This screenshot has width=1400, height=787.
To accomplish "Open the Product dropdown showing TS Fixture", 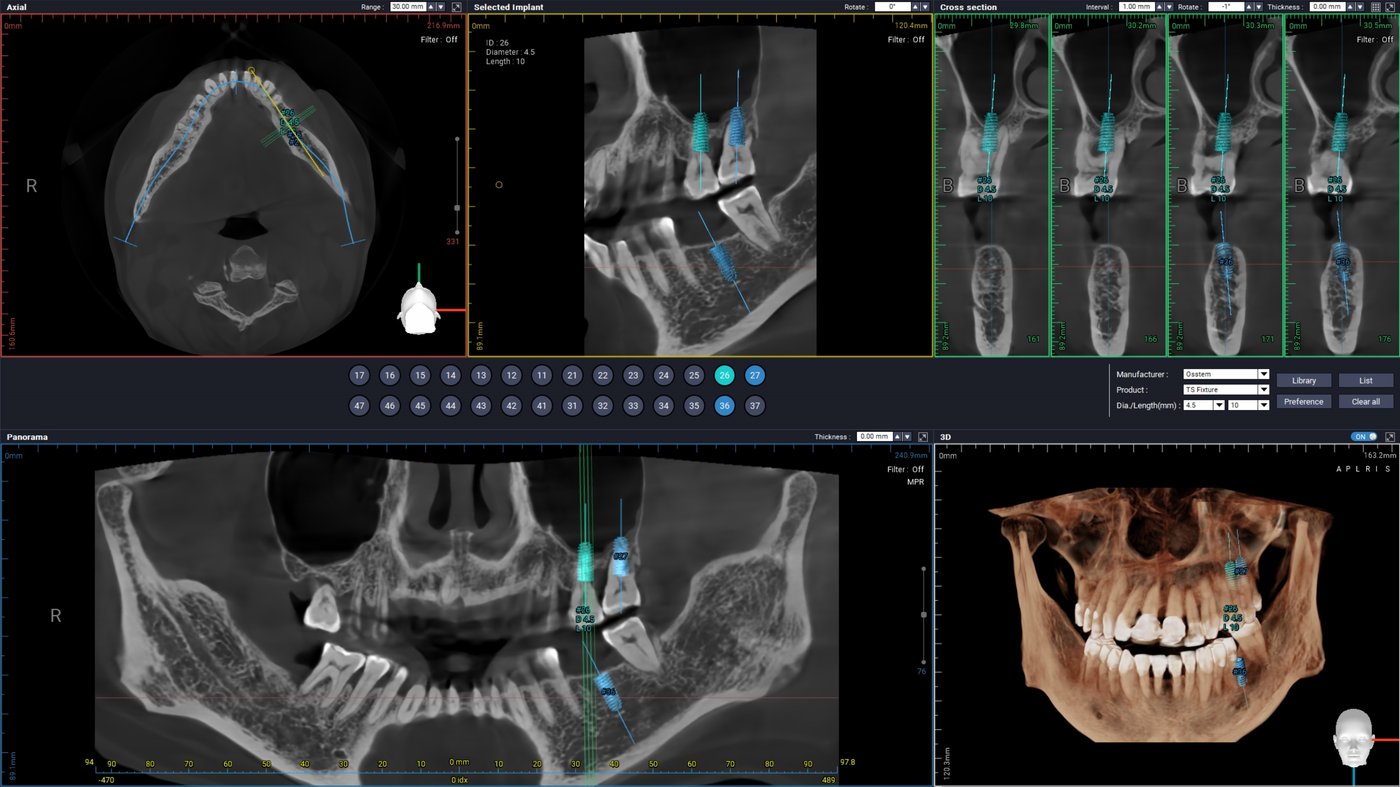I will point(1225,390).
